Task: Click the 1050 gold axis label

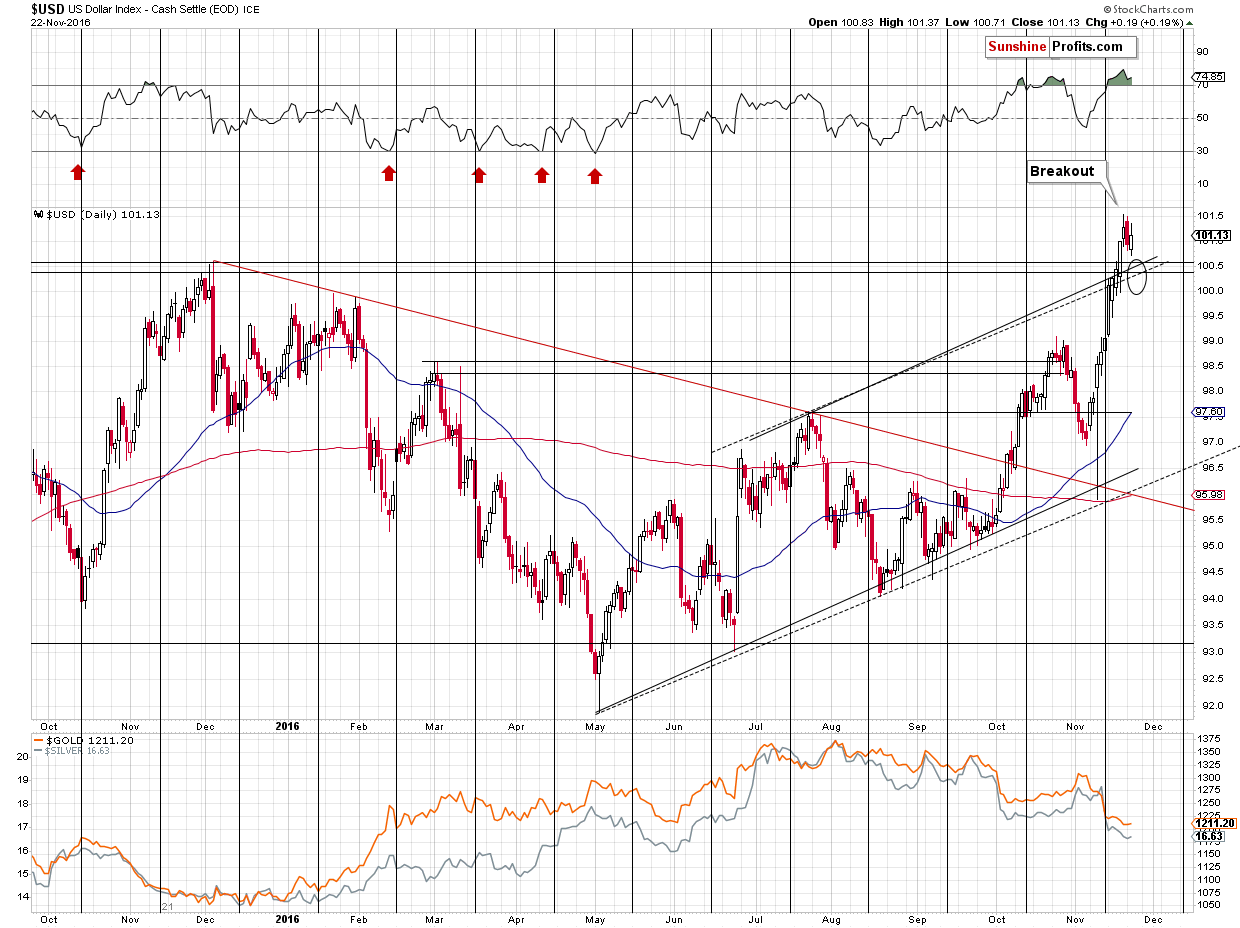Action: (1207, 904)
